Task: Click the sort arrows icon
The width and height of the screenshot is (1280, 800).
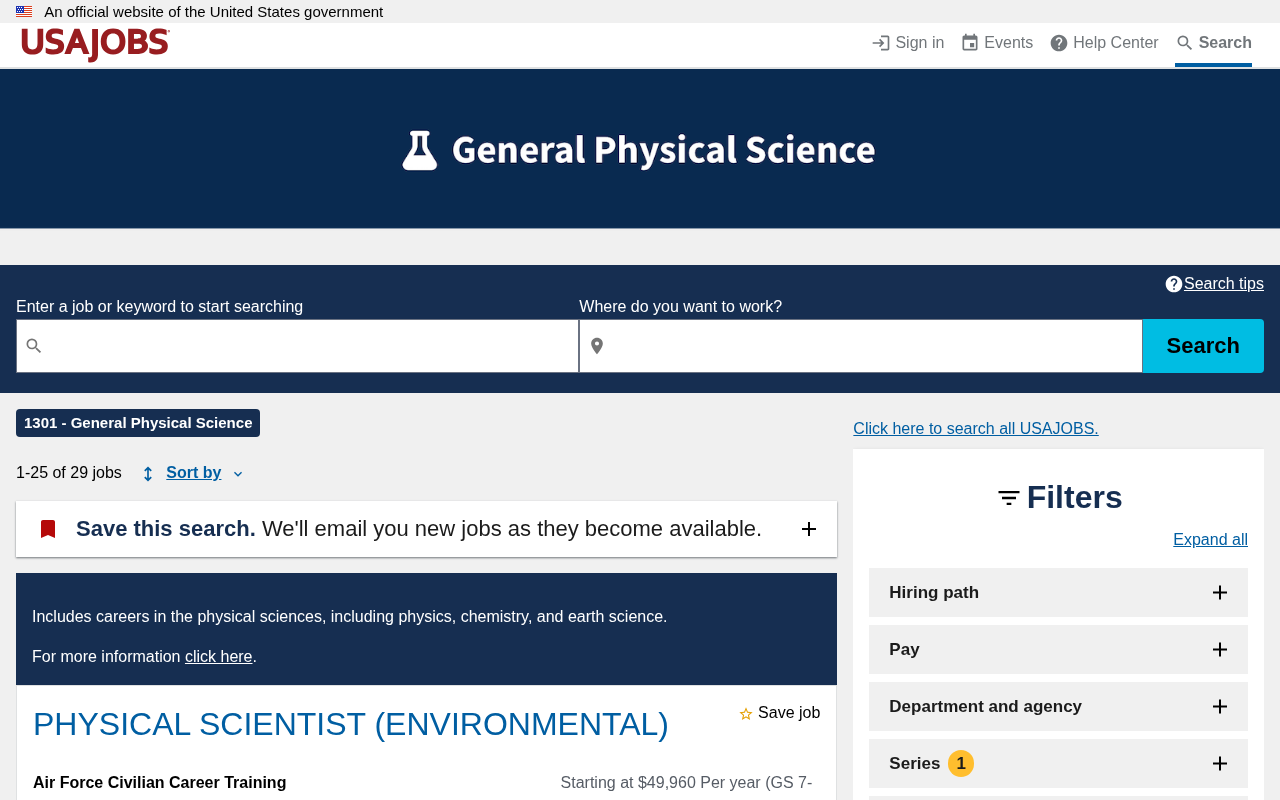Action: [148, 474]
